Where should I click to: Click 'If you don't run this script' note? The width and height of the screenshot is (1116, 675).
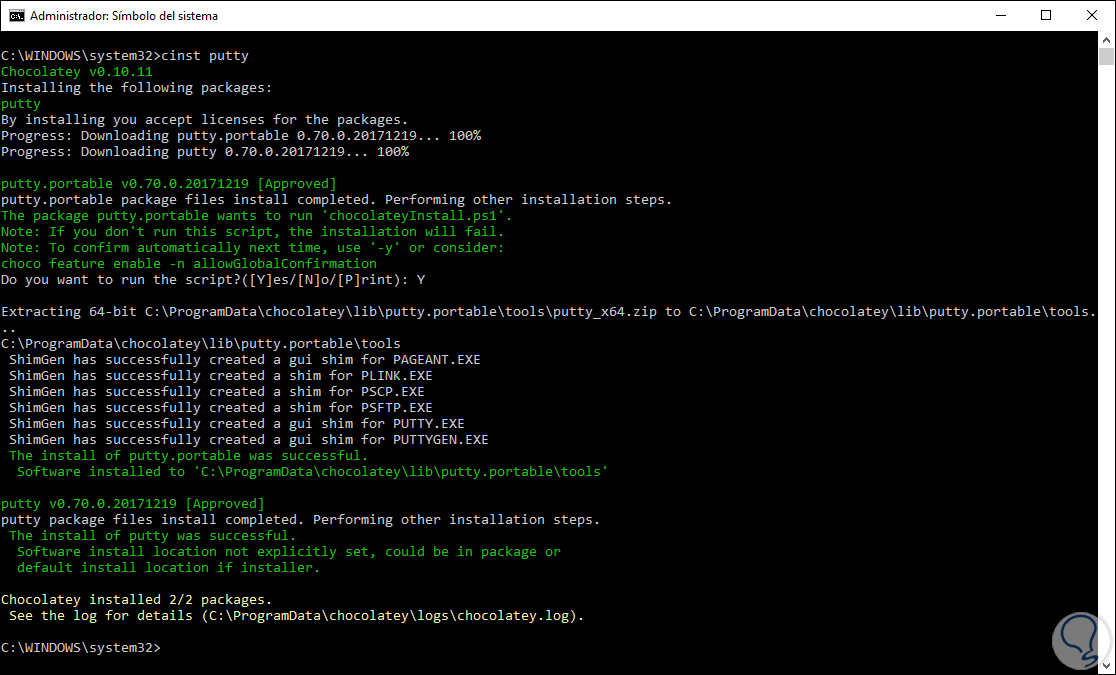tap(253, 231)
